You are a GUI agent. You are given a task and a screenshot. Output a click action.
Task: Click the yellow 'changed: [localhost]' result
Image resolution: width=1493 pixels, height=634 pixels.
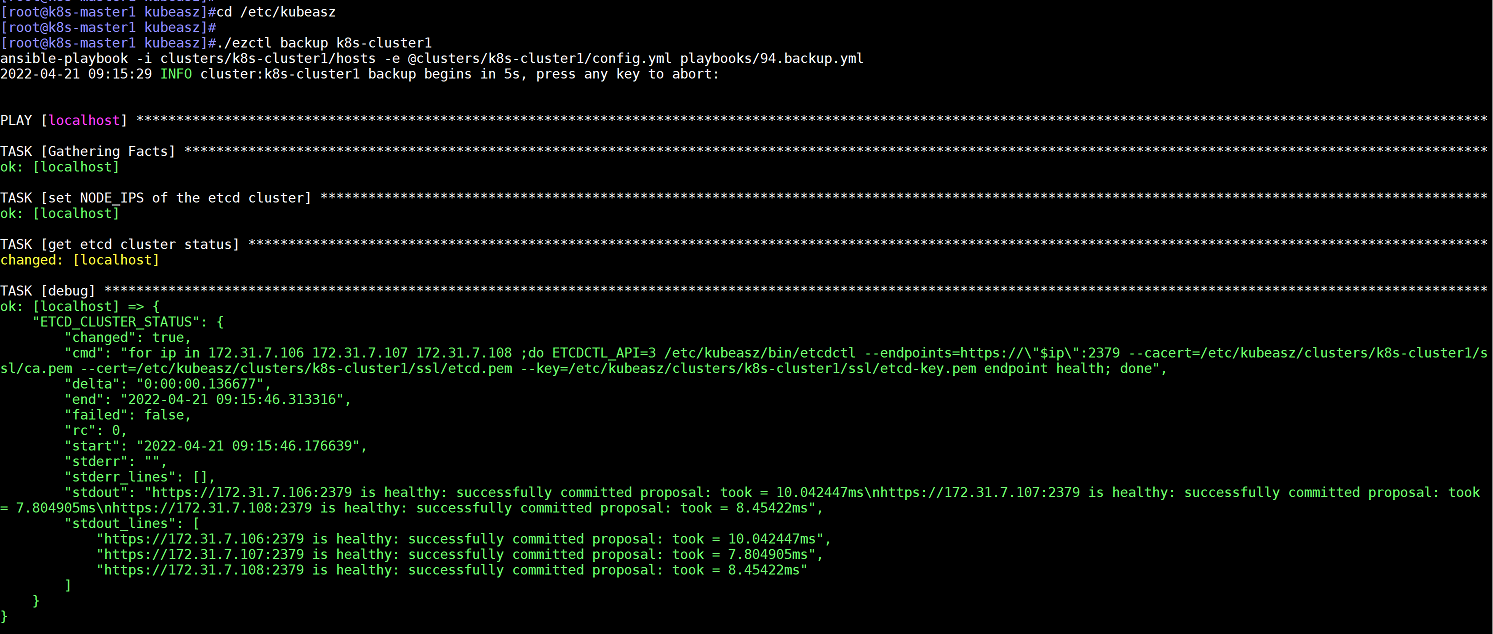pyautogui.click(x=80, y=260)
